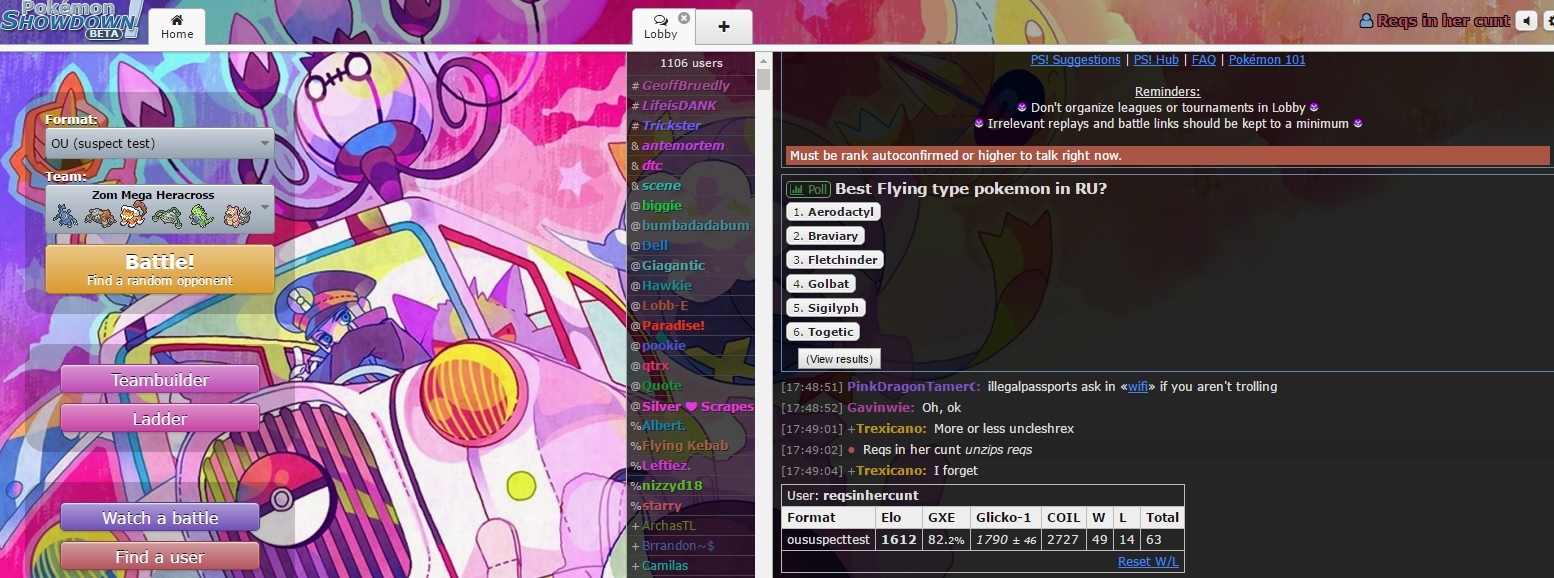Select user Leftiez. in user list

tap(691, 466)
